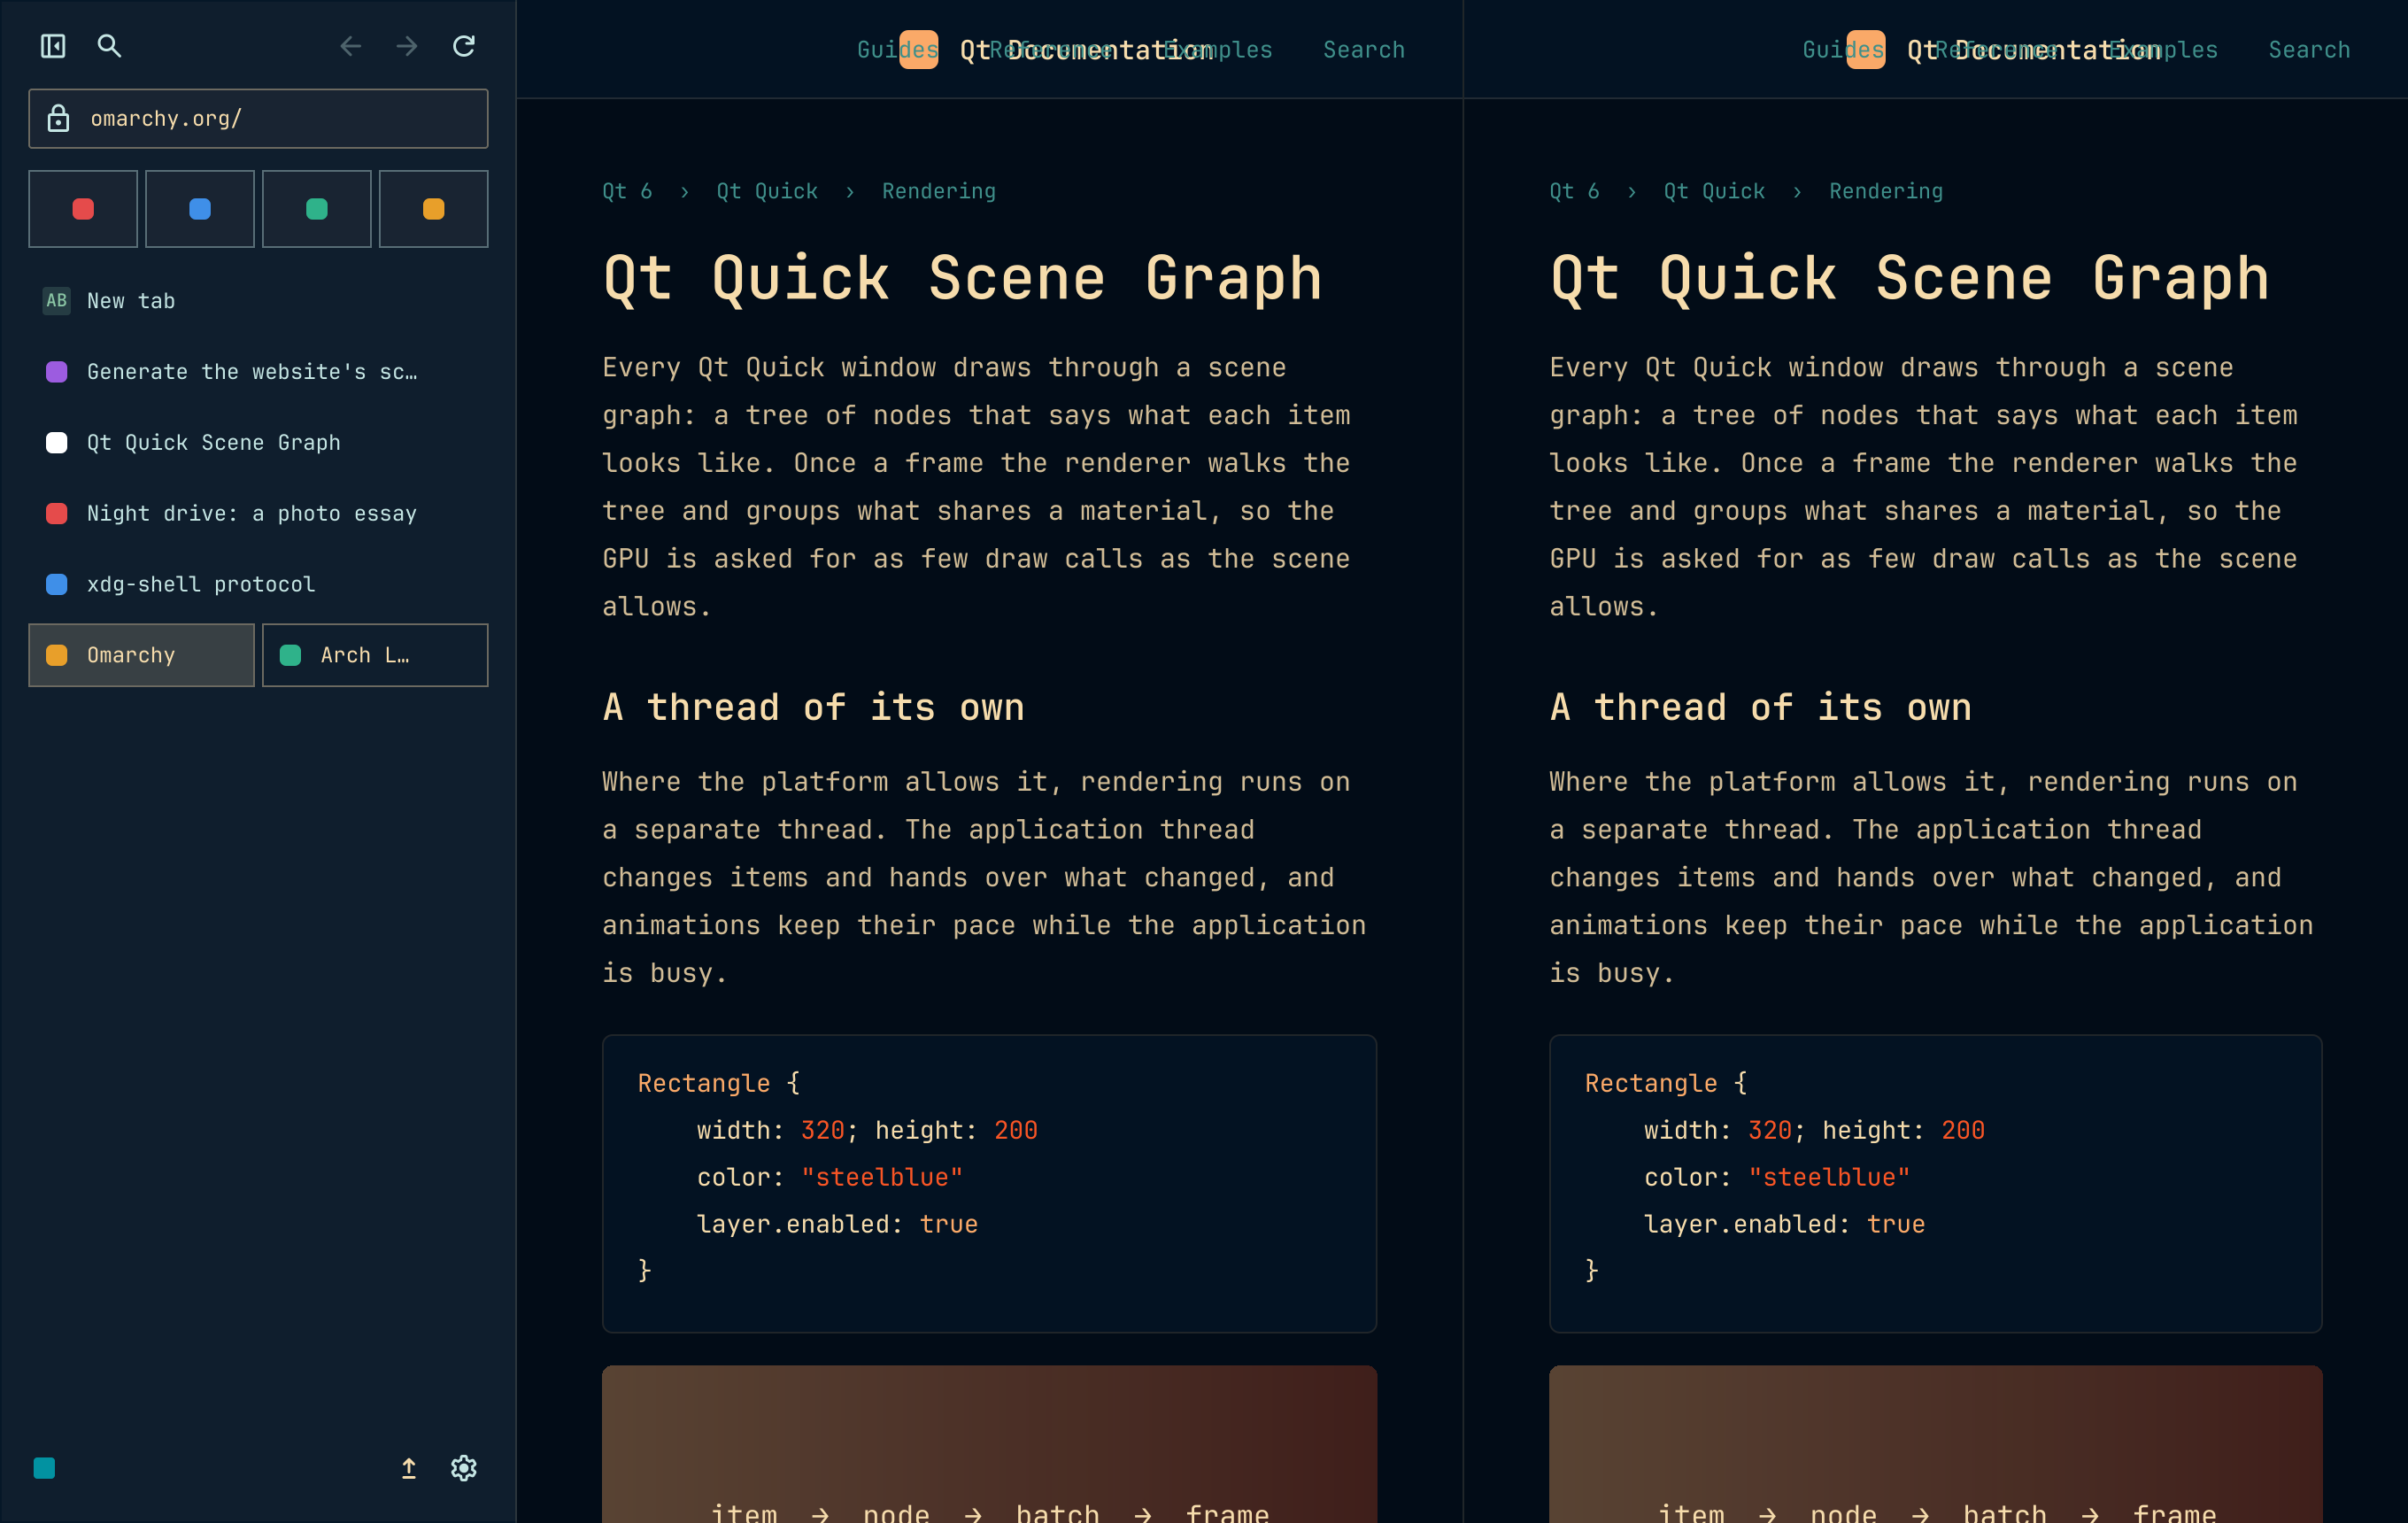The image size is (2408, 1523).
Task: Click the Examples link in the left pane header
Action: (x=1218, y=50)
